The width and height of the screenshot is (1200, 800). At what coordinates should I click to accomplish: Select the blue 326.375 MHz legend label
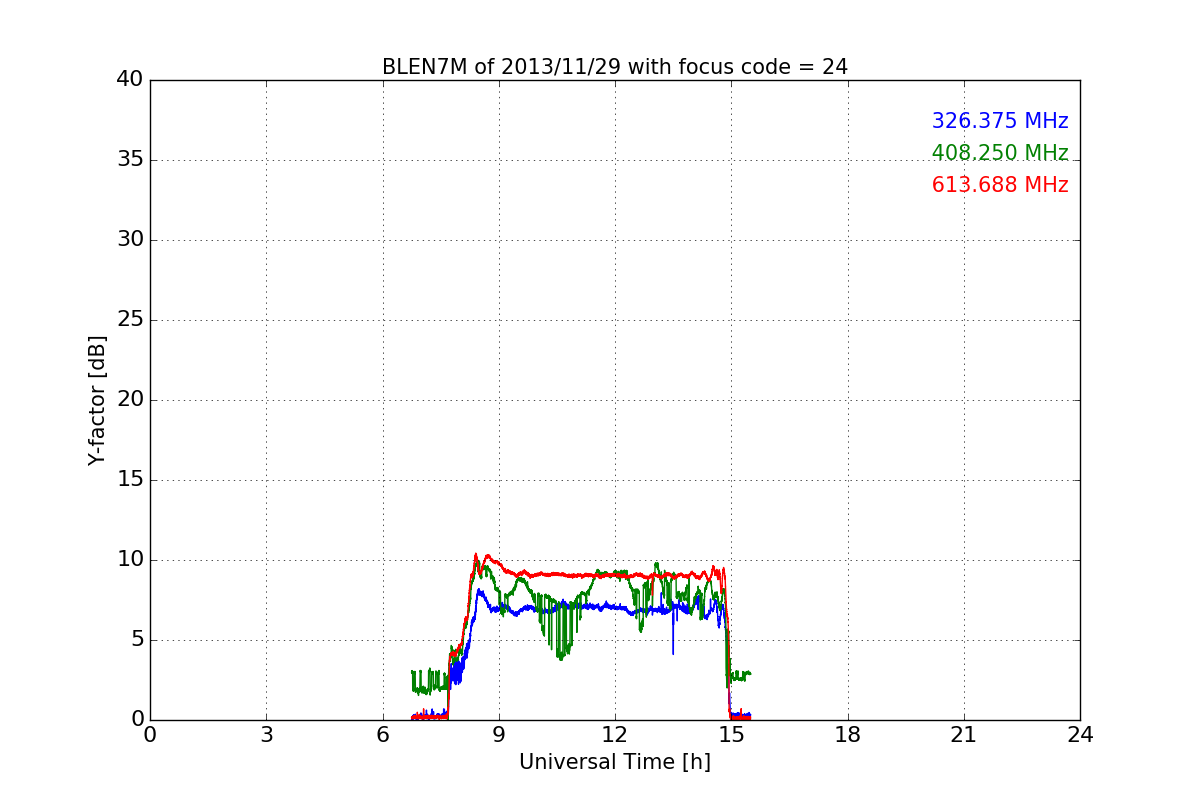tap(1000, 121)
